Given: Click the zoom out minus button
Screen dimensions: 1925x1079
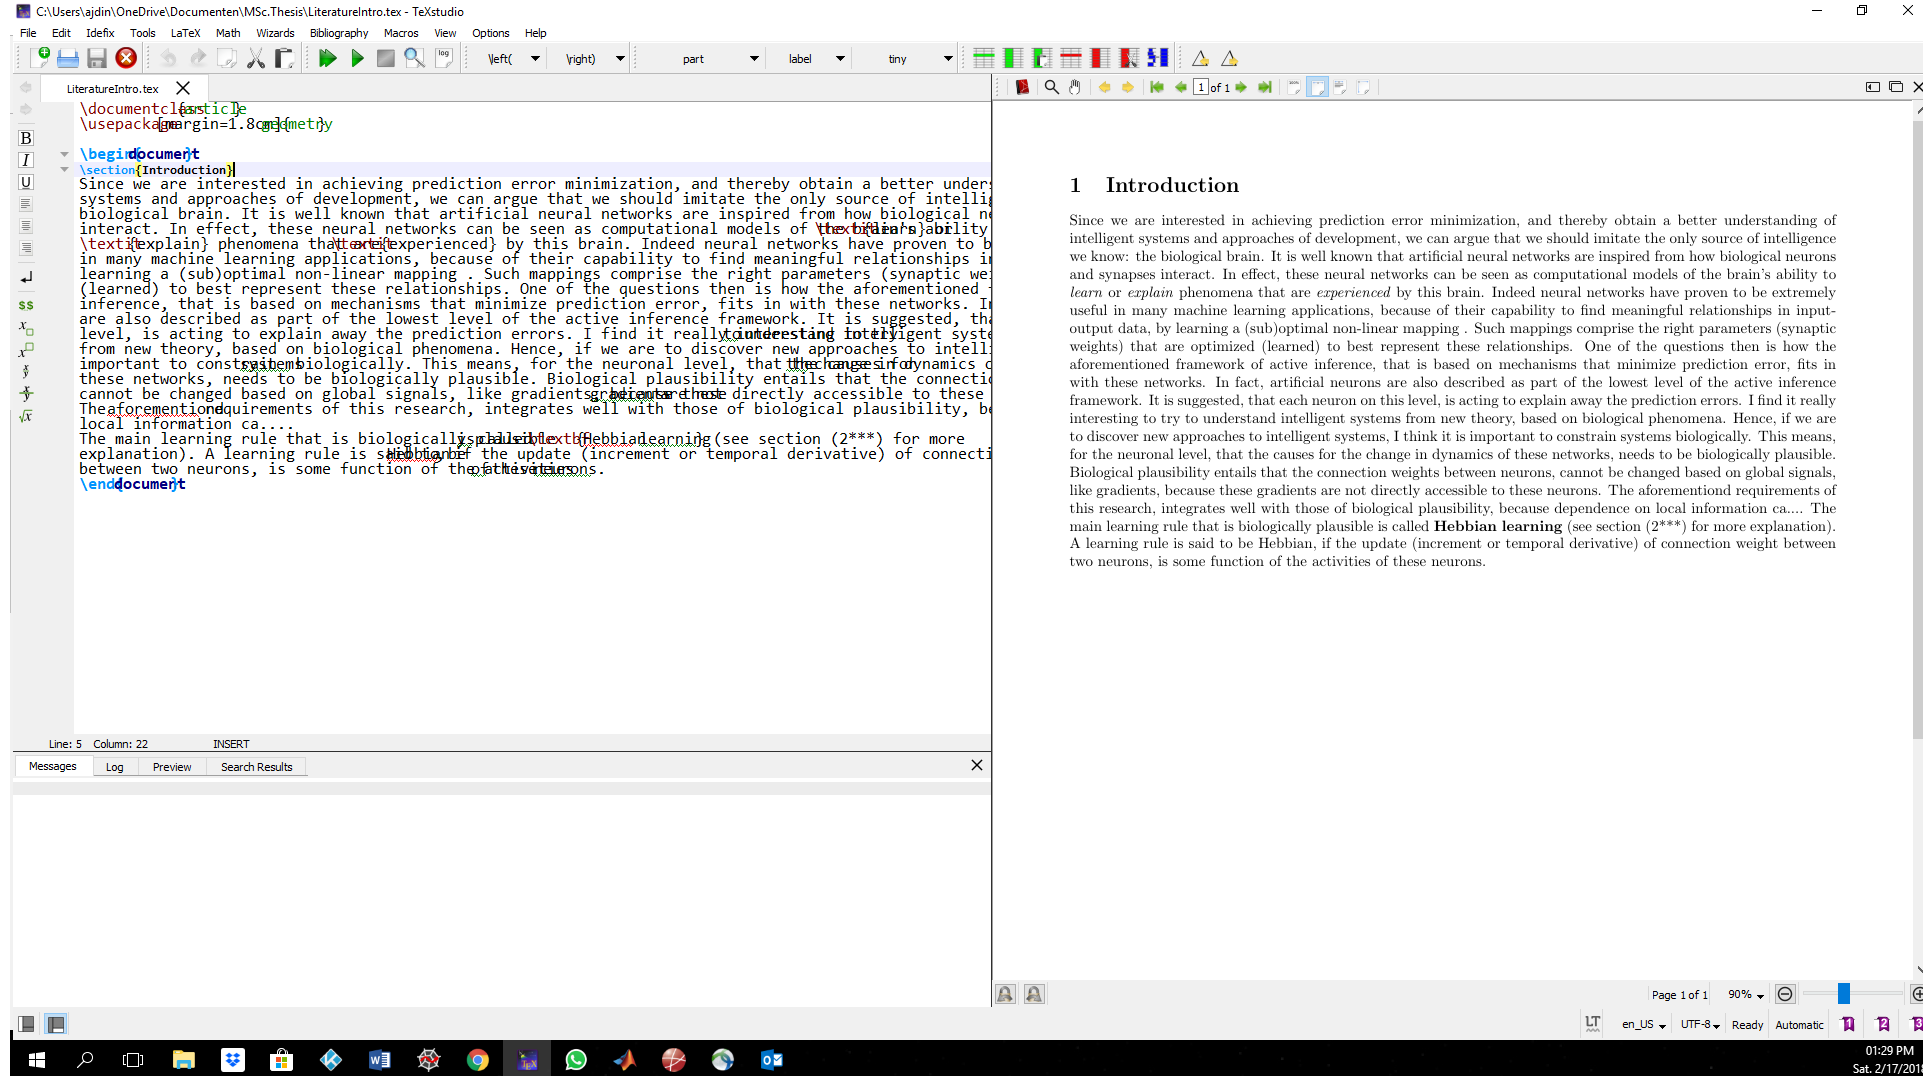Looking at the screenshot, I should tap(1785, 994).
